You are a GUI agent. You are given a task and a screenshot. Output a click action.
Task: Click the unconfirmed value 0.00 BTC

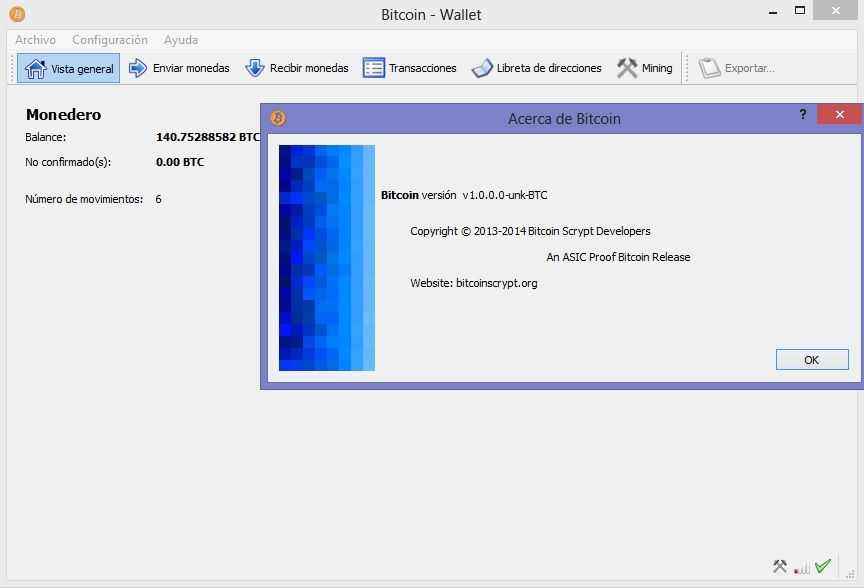[x=180, y=162]
